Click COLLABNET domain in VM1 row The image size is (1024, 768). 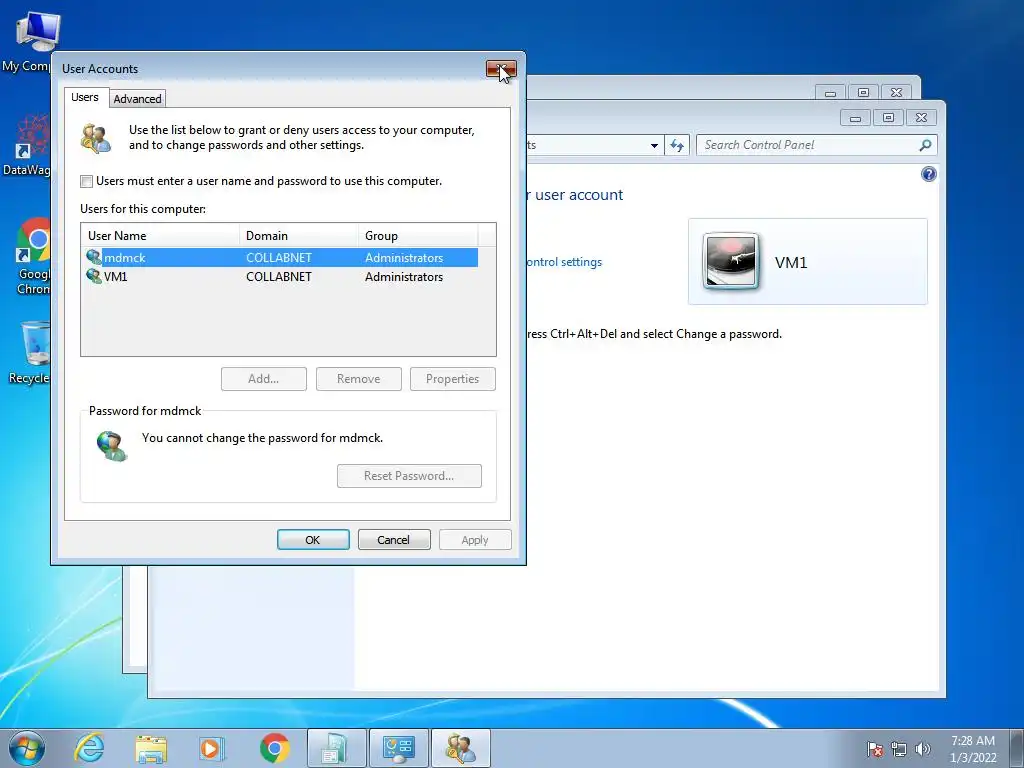[x=279, y=277]
